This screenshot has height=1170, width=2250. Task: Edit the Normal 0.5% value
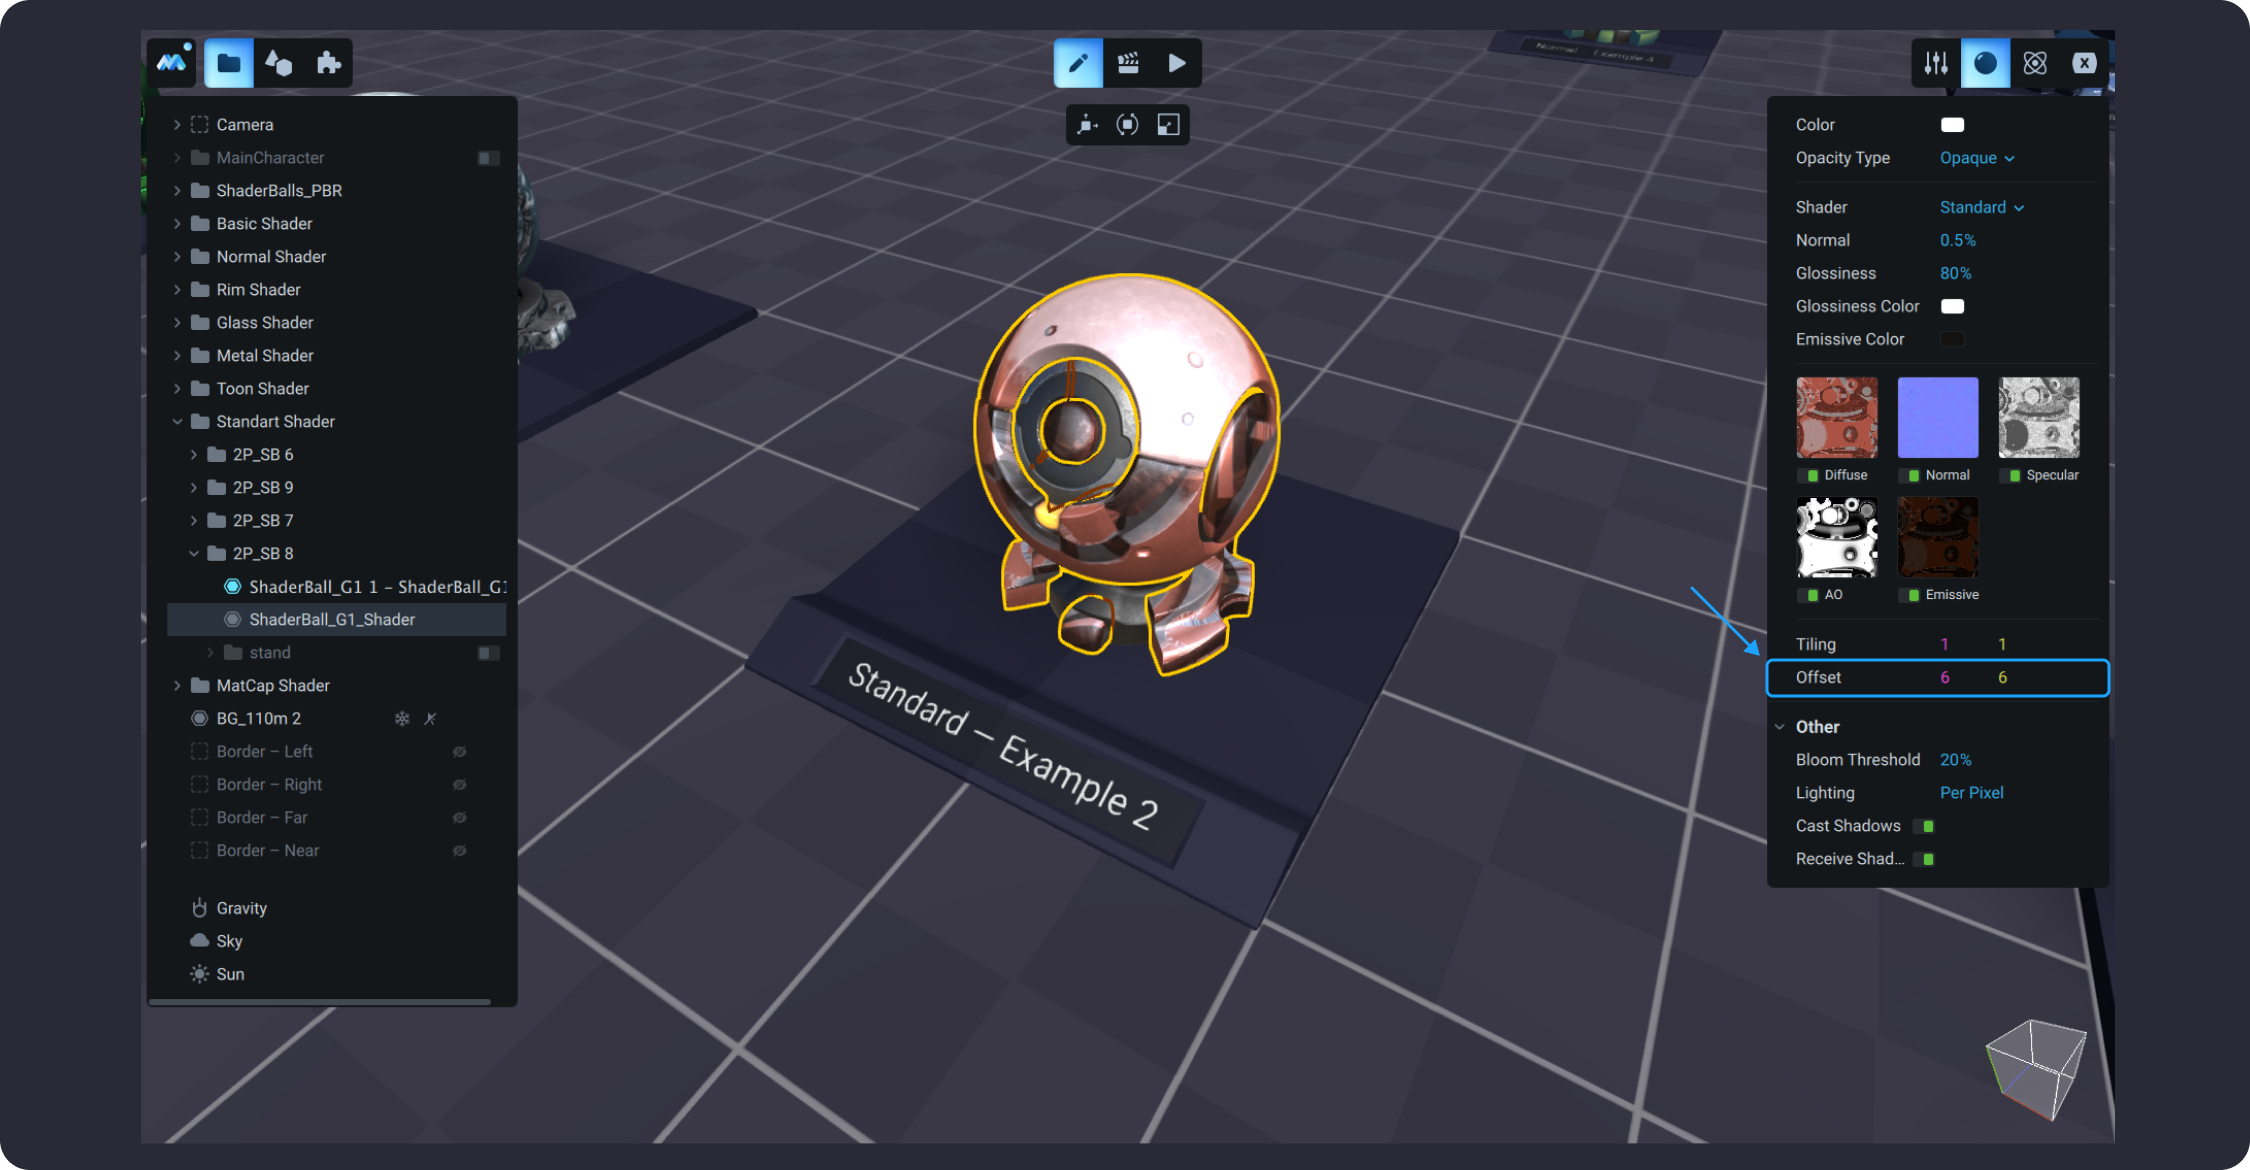point(1957,240)
